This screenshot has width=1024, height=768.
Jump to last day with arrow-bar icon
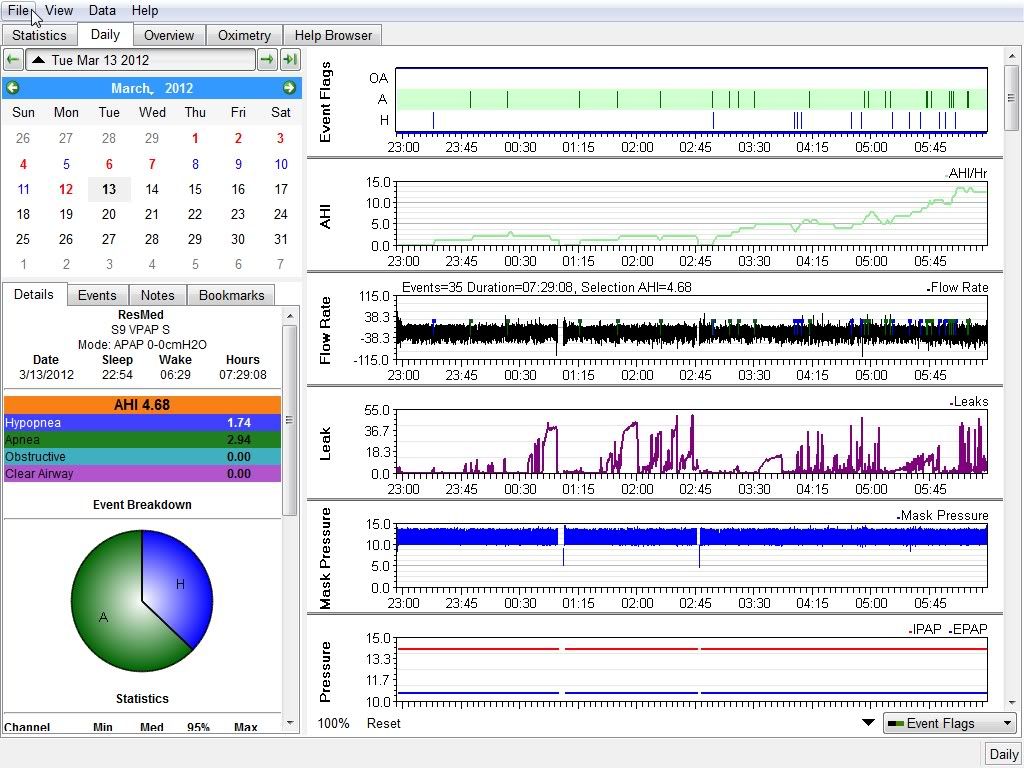click(290, 60)
